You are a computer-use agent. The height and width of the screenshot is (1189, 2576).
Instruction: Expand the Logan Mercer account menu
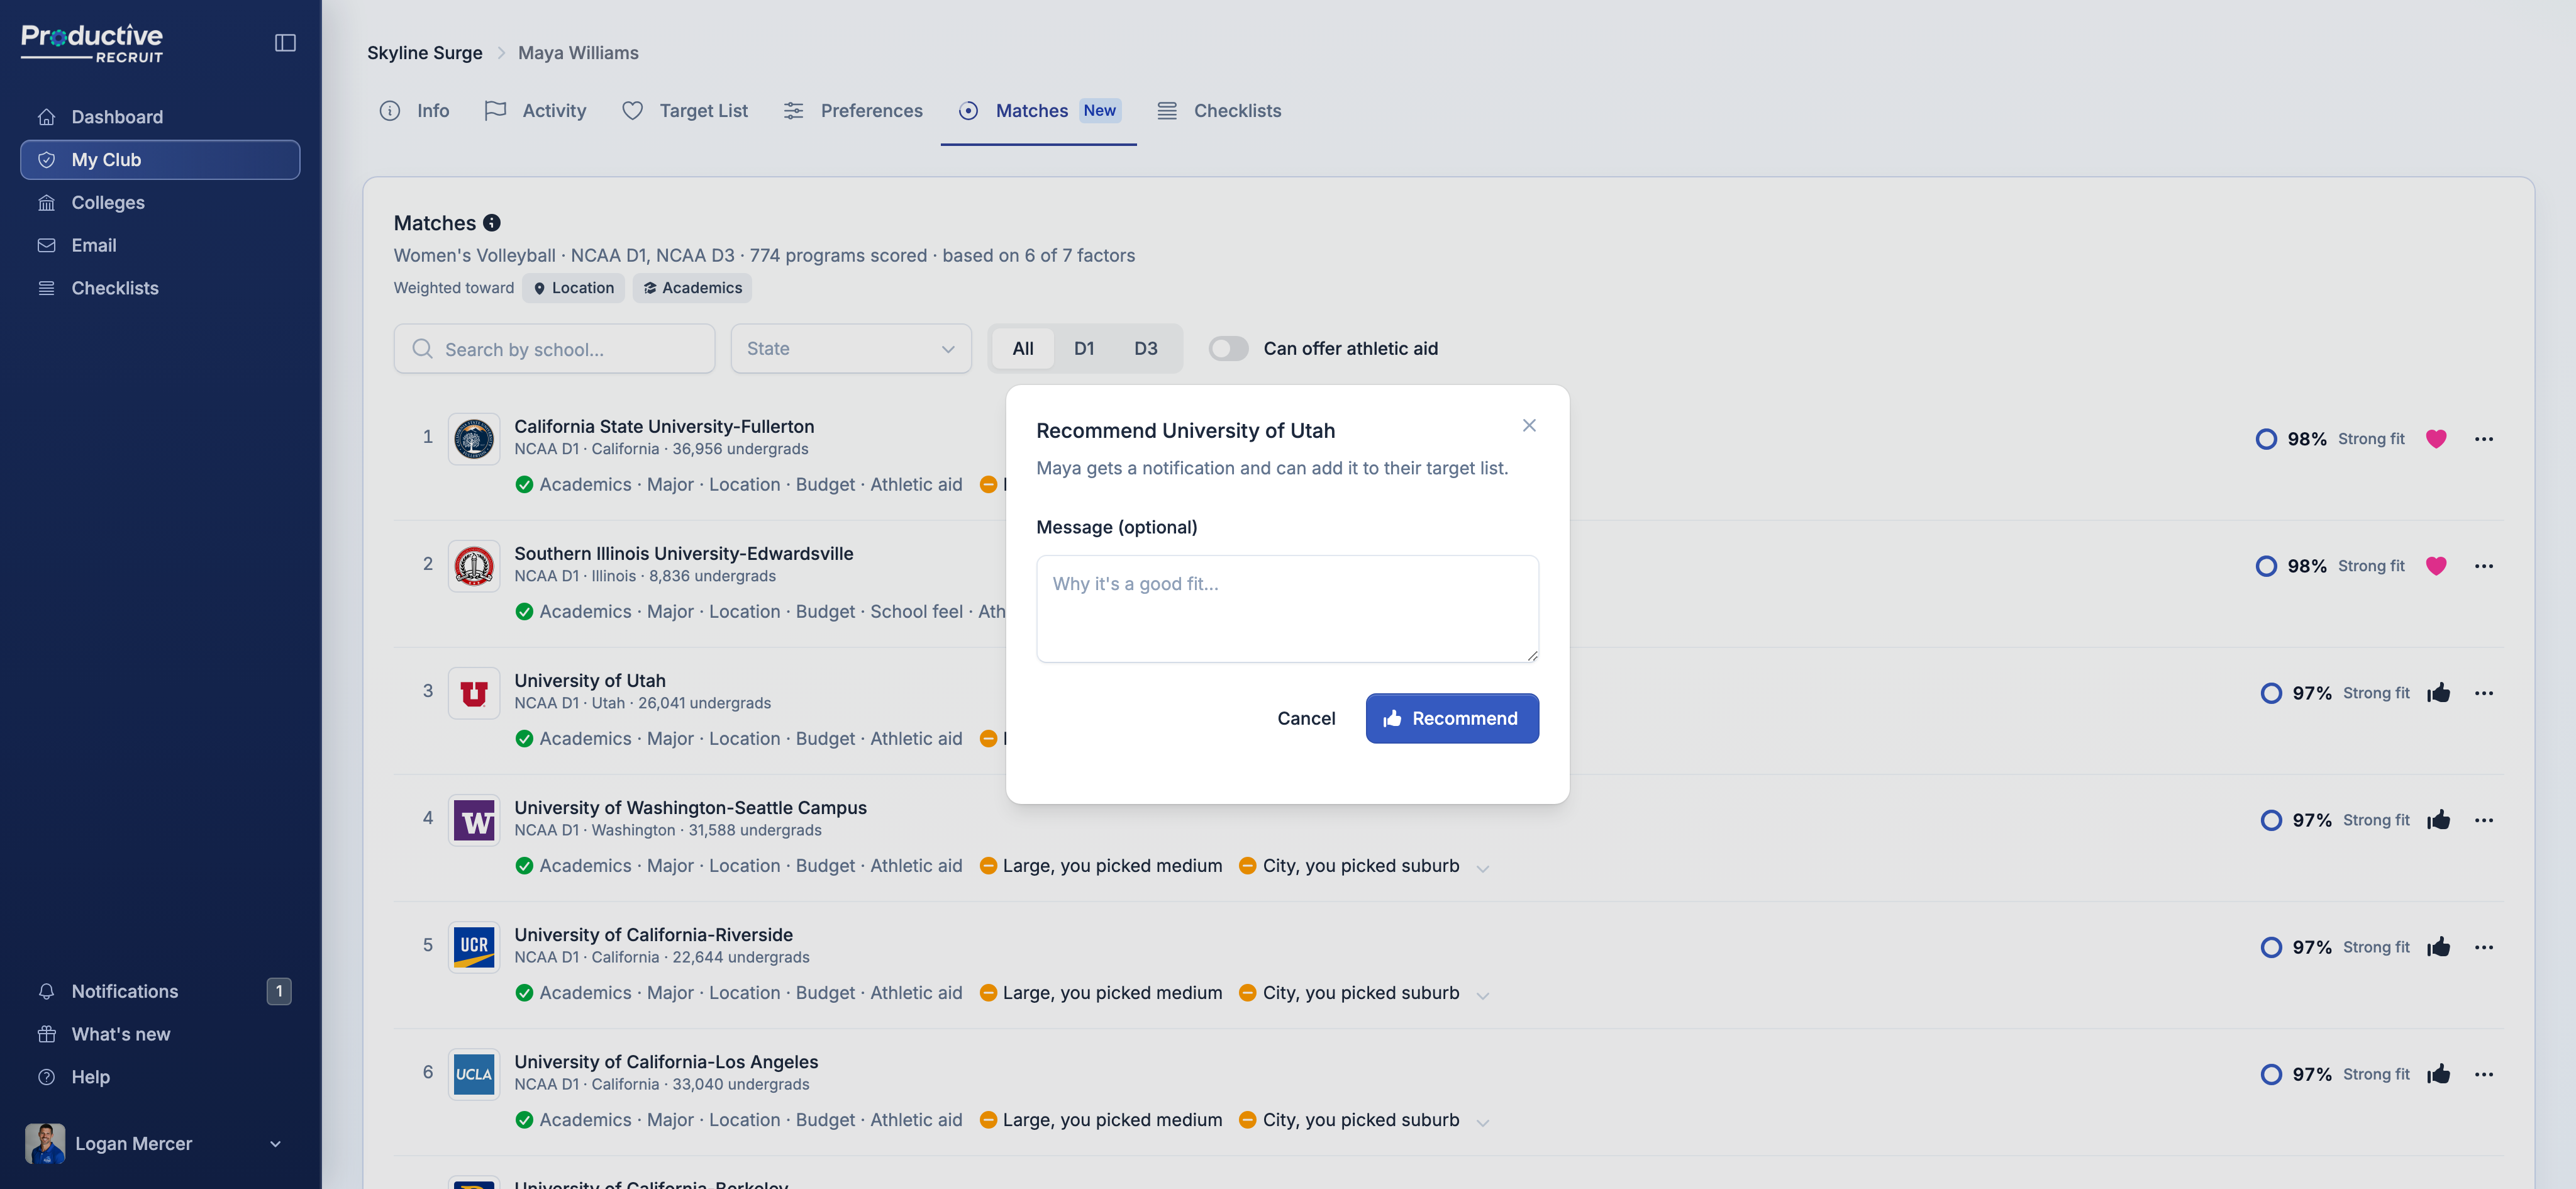click(x=155, y=1143)
